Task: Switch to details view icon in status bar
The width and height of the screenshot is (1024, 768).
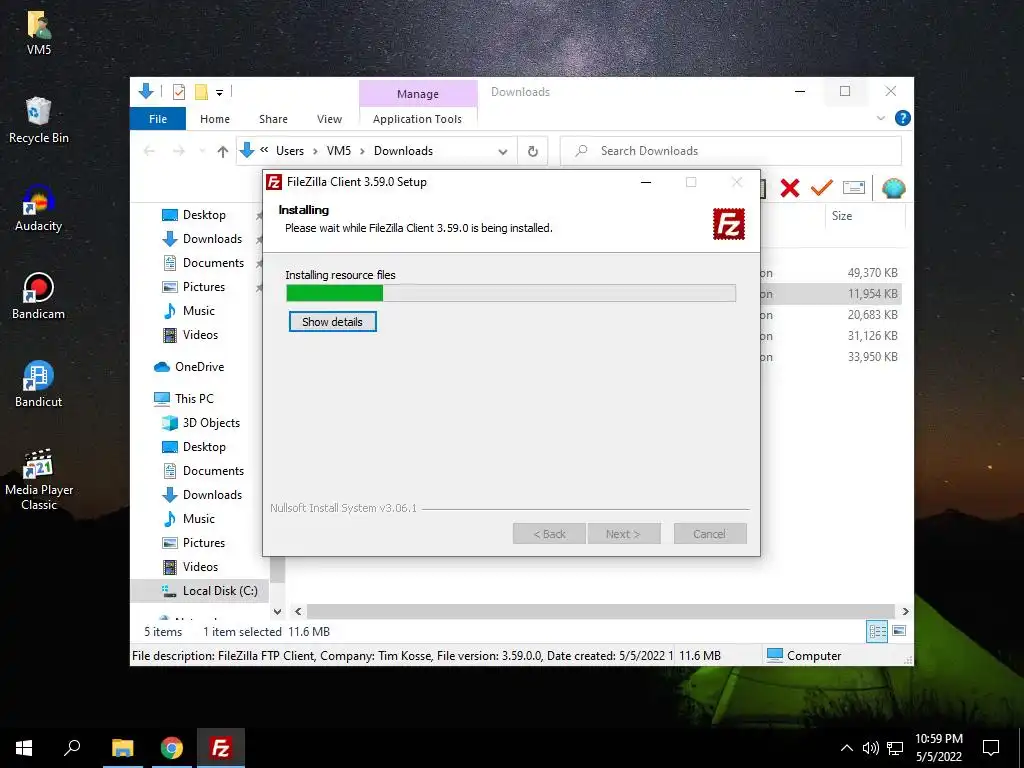Action: 876,631
